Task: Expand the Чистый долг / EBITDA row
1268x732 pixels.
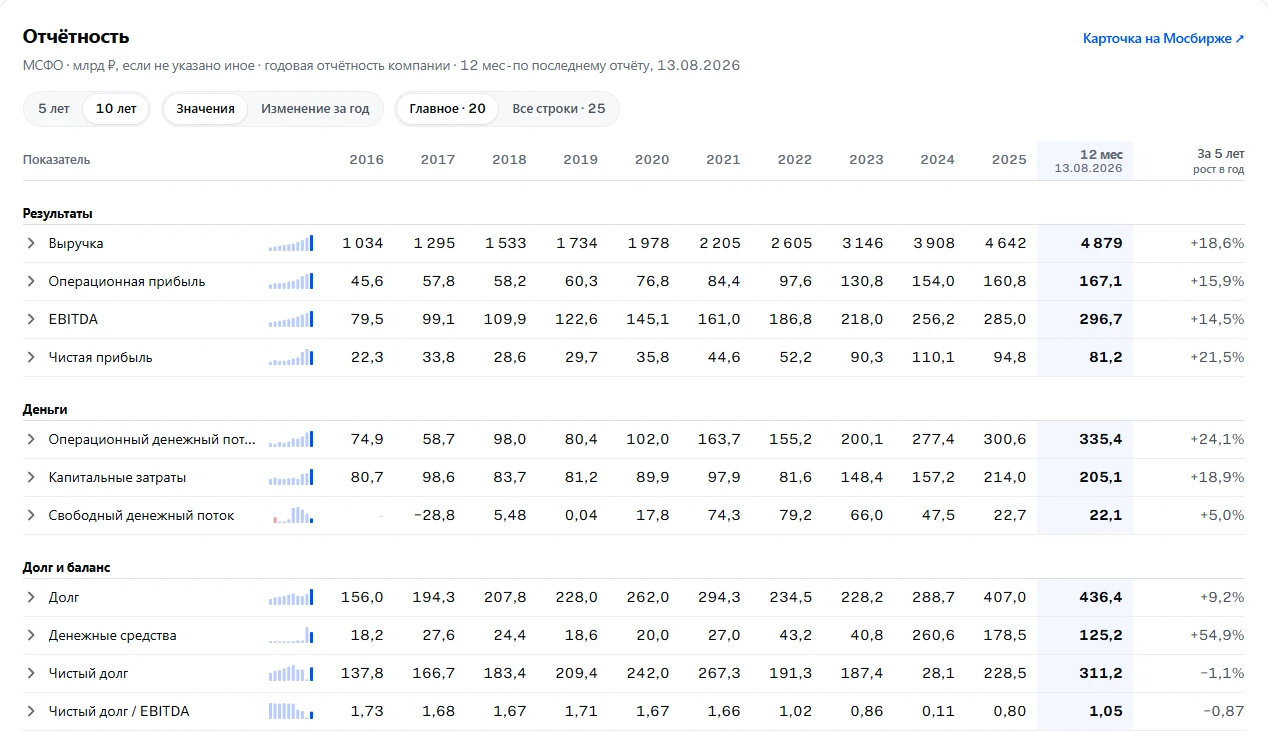Action: (x=31, y=711)
